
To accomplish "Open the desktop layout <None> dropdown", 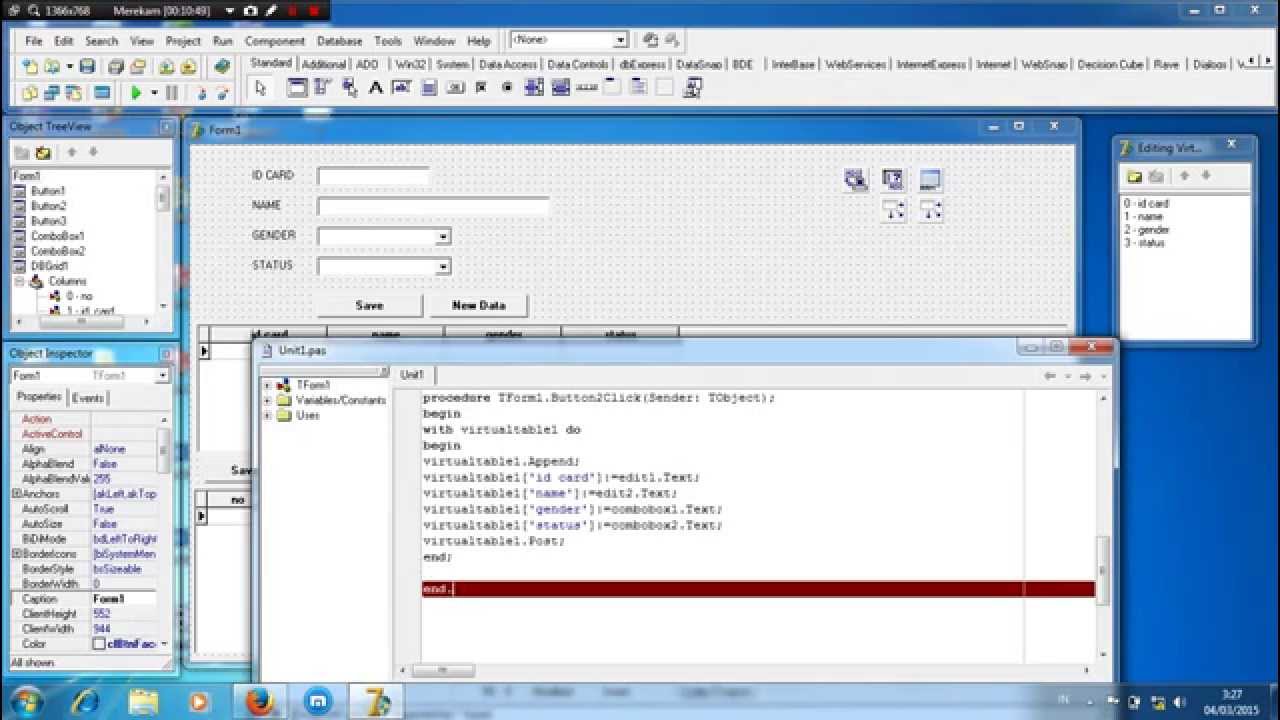I will pos(620,40).
